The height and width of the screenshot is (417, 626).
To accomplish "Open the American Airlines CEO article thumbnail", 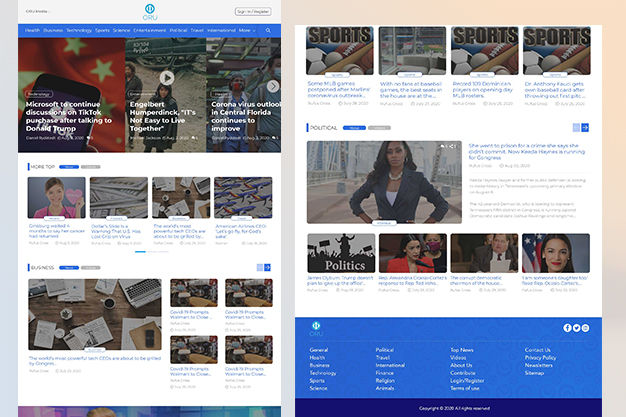I will coord(243,198).
